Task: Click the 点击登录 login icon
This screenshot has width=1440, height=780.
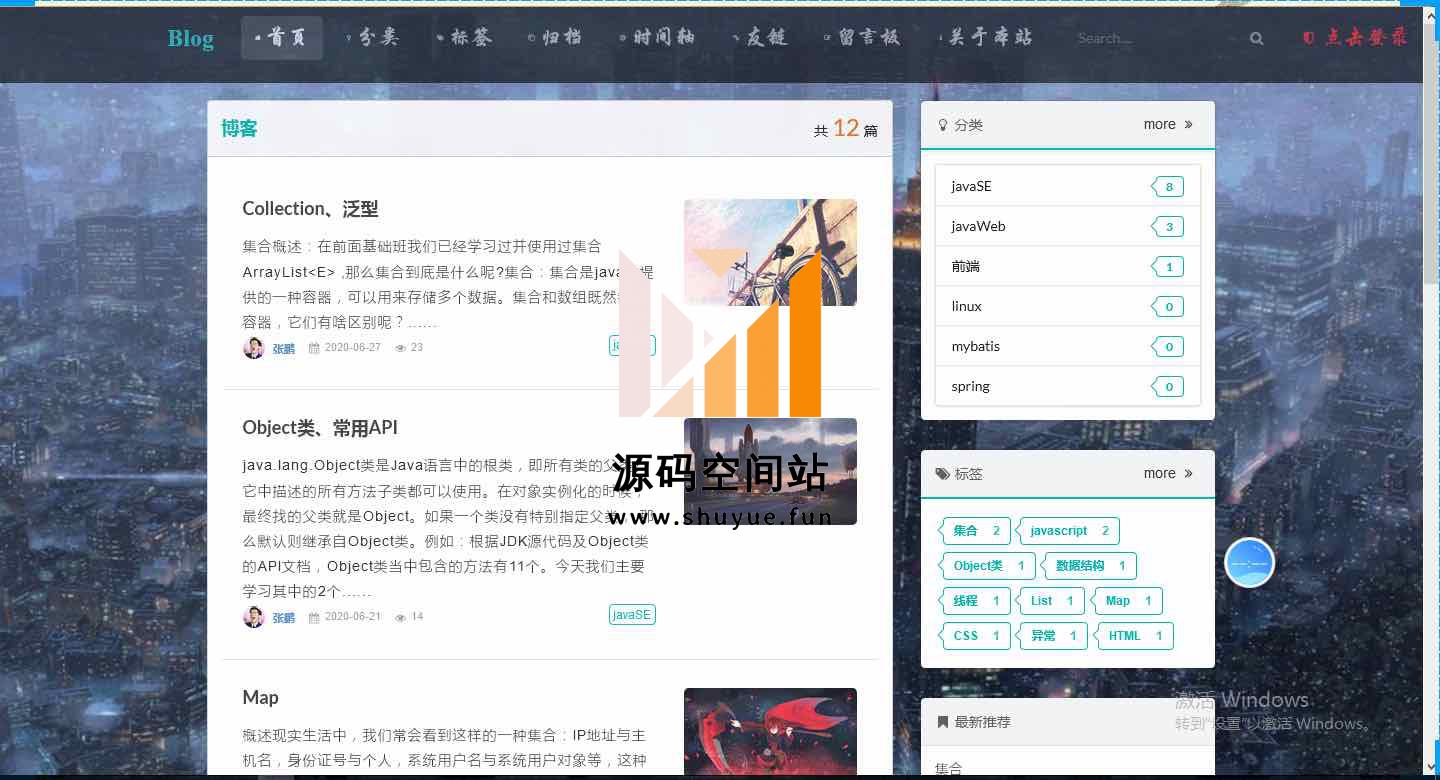Action: coord(1308,38)
